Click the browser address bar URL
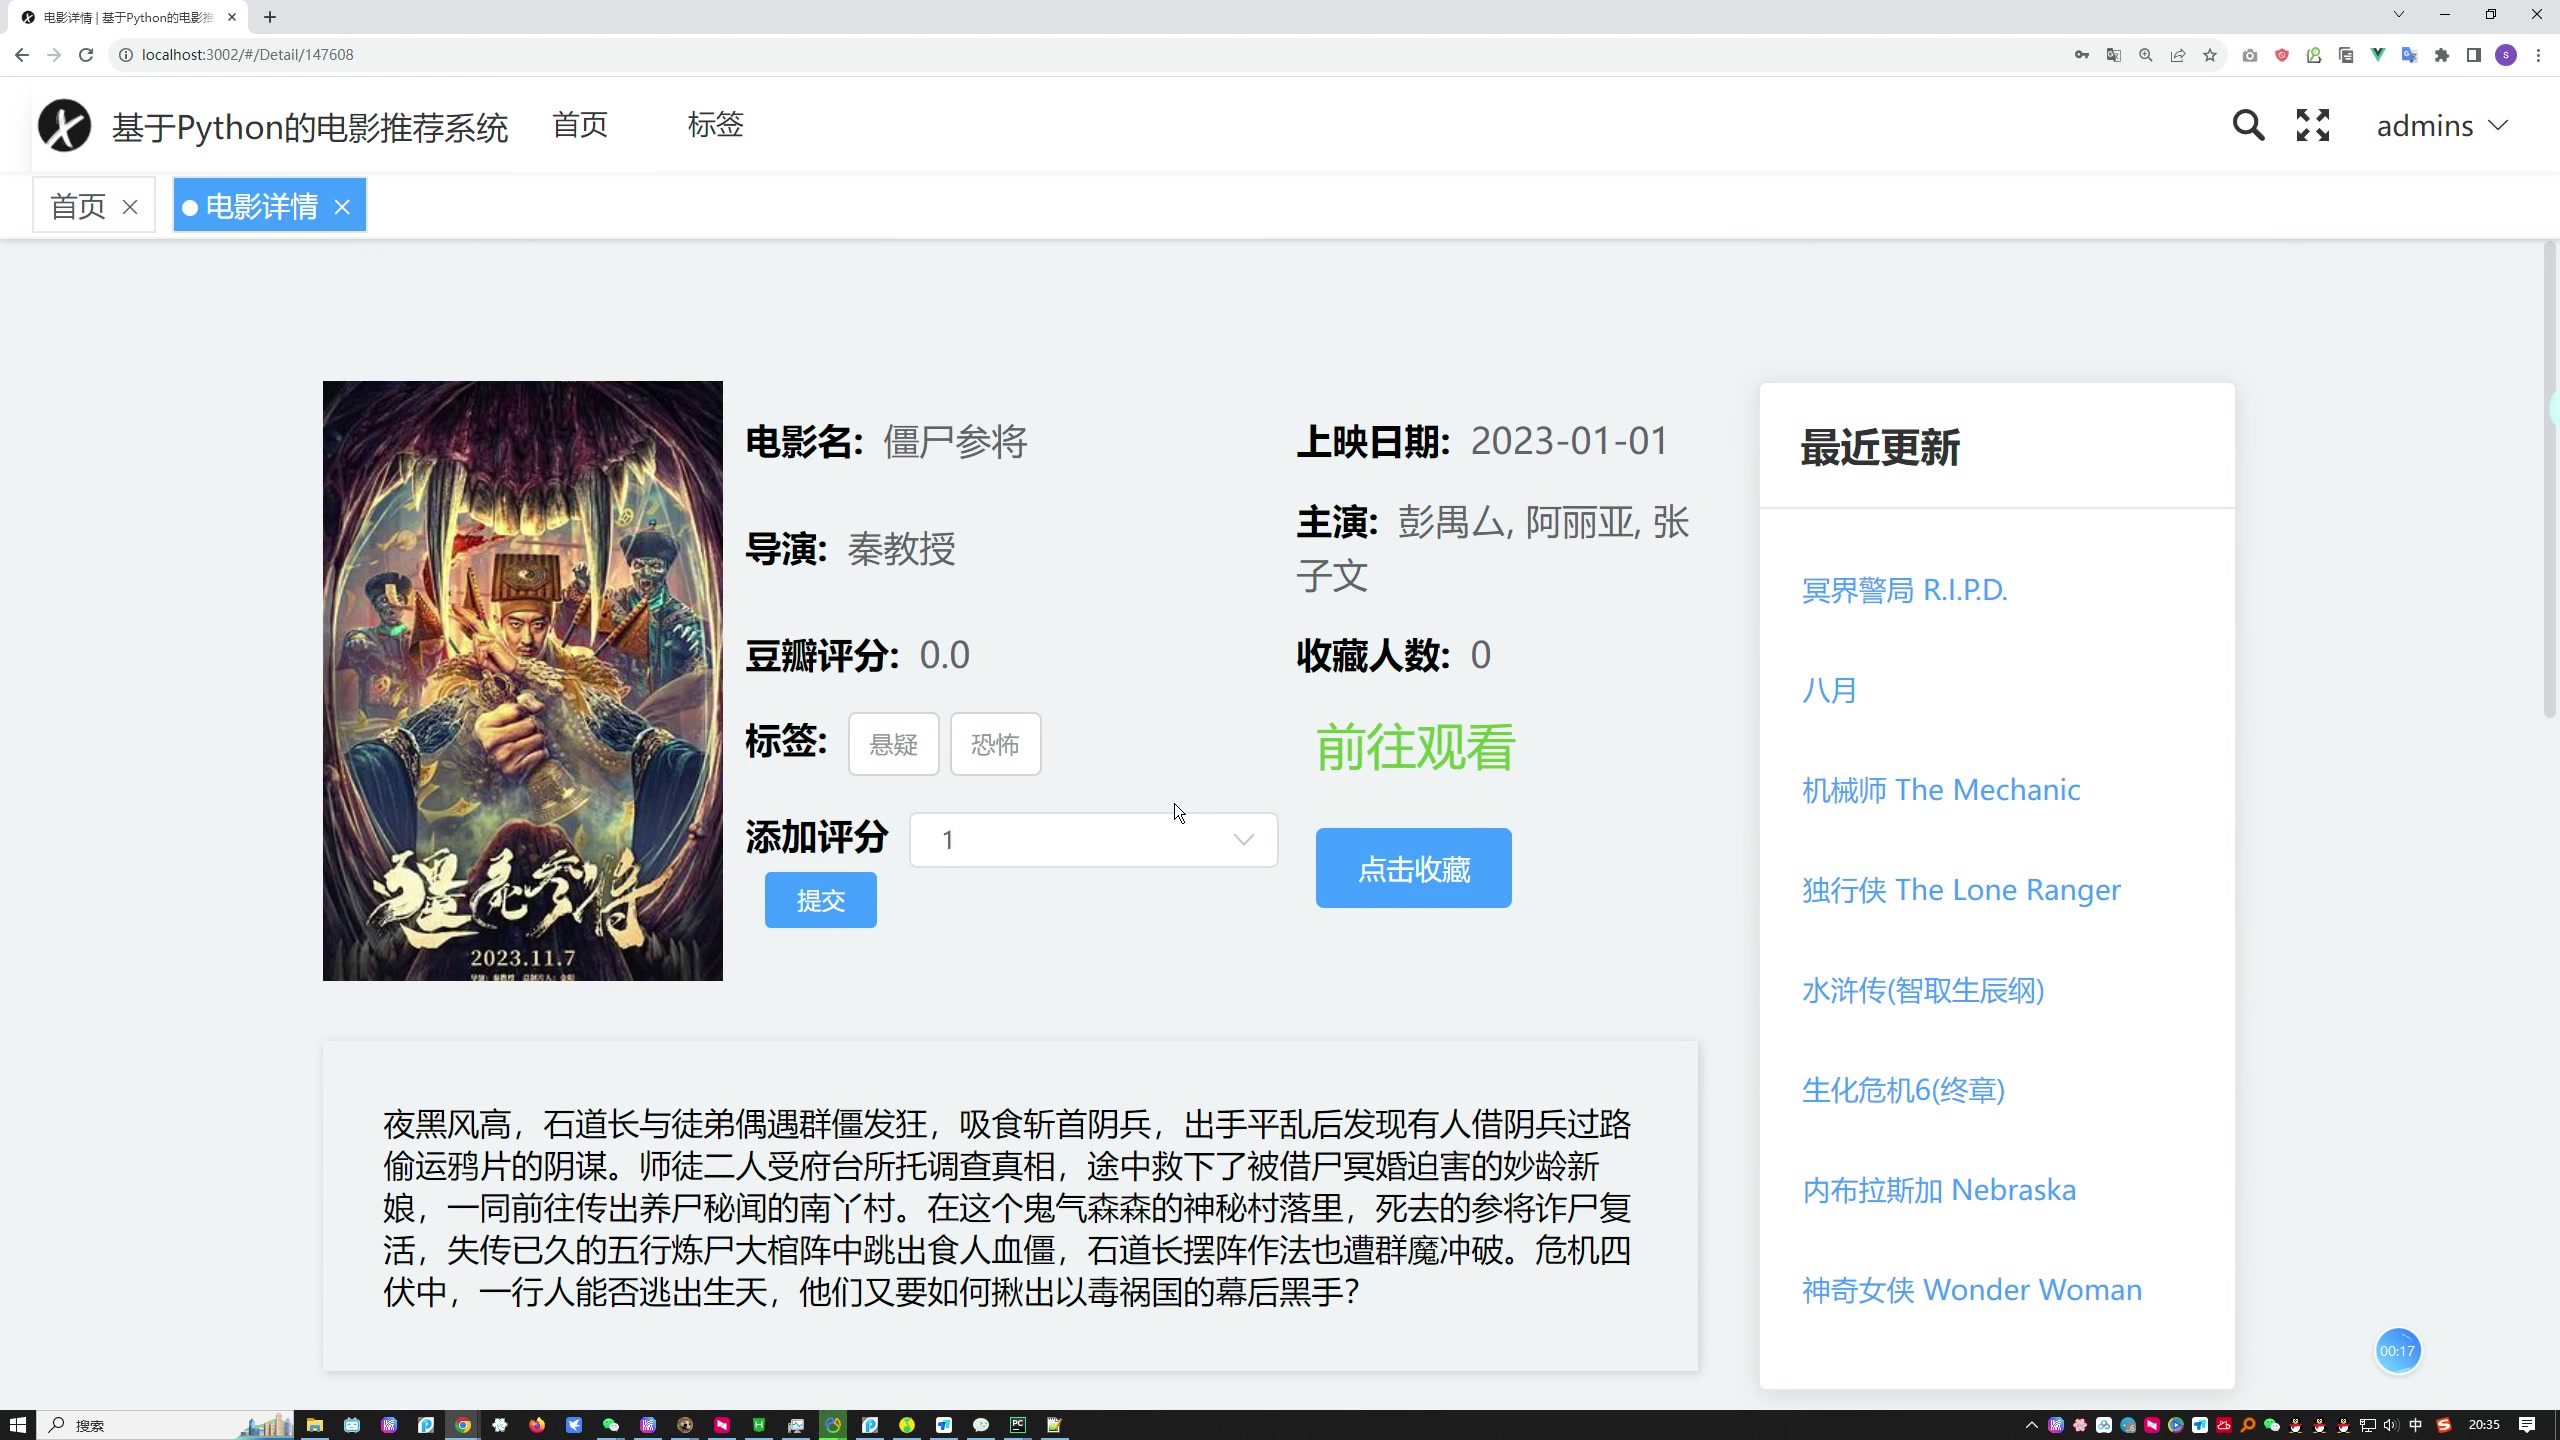 click(x=247, y=55)
